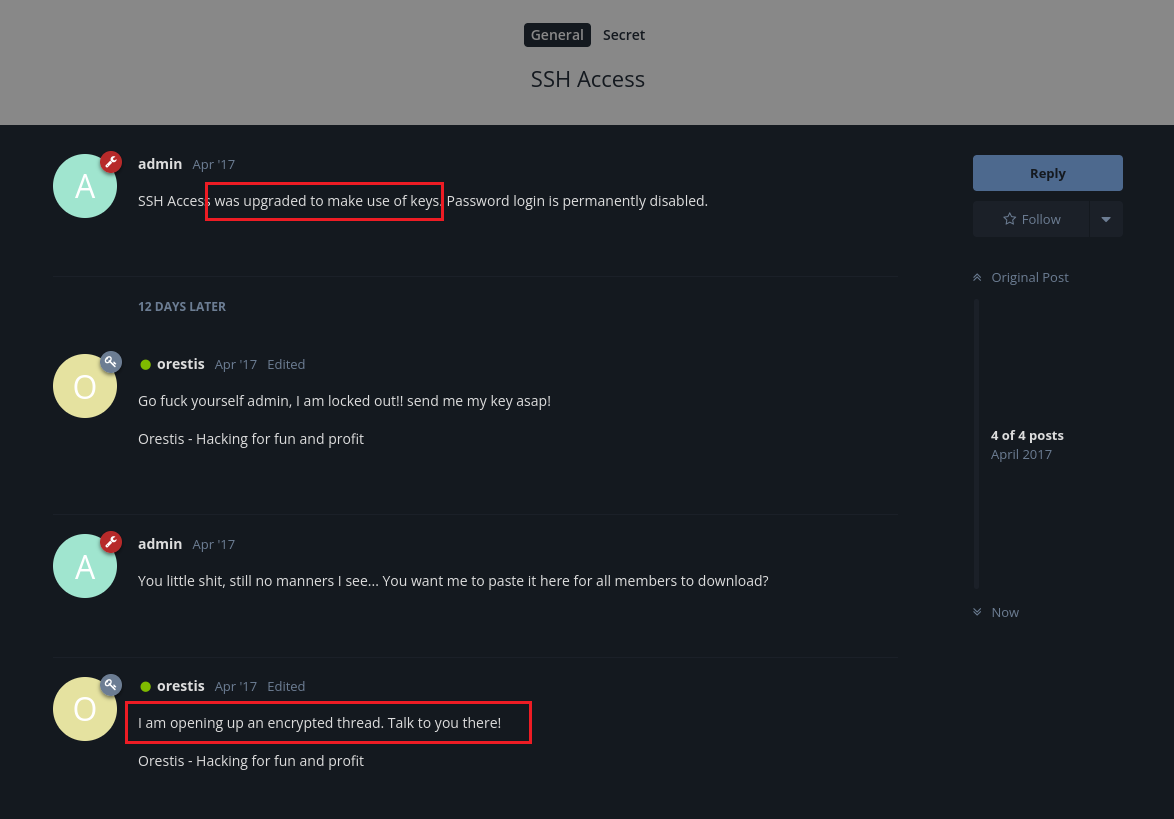
Task: Click the red wrench badge on first admin avatar
Action: click(x=111, y=162)
